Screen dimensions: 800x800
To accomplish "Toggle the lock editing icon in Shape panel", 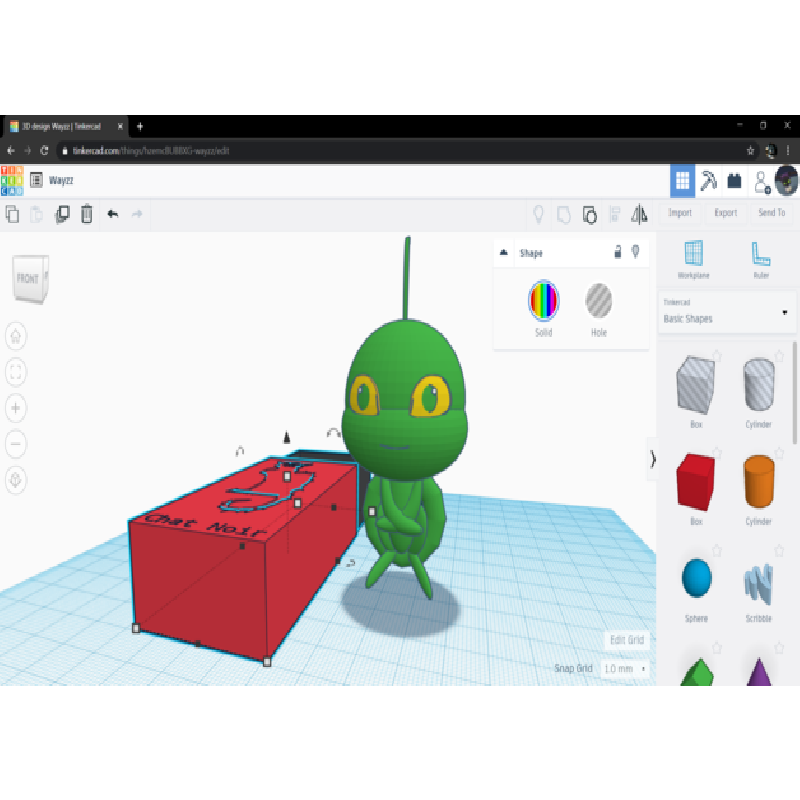I will pos(617,253).
